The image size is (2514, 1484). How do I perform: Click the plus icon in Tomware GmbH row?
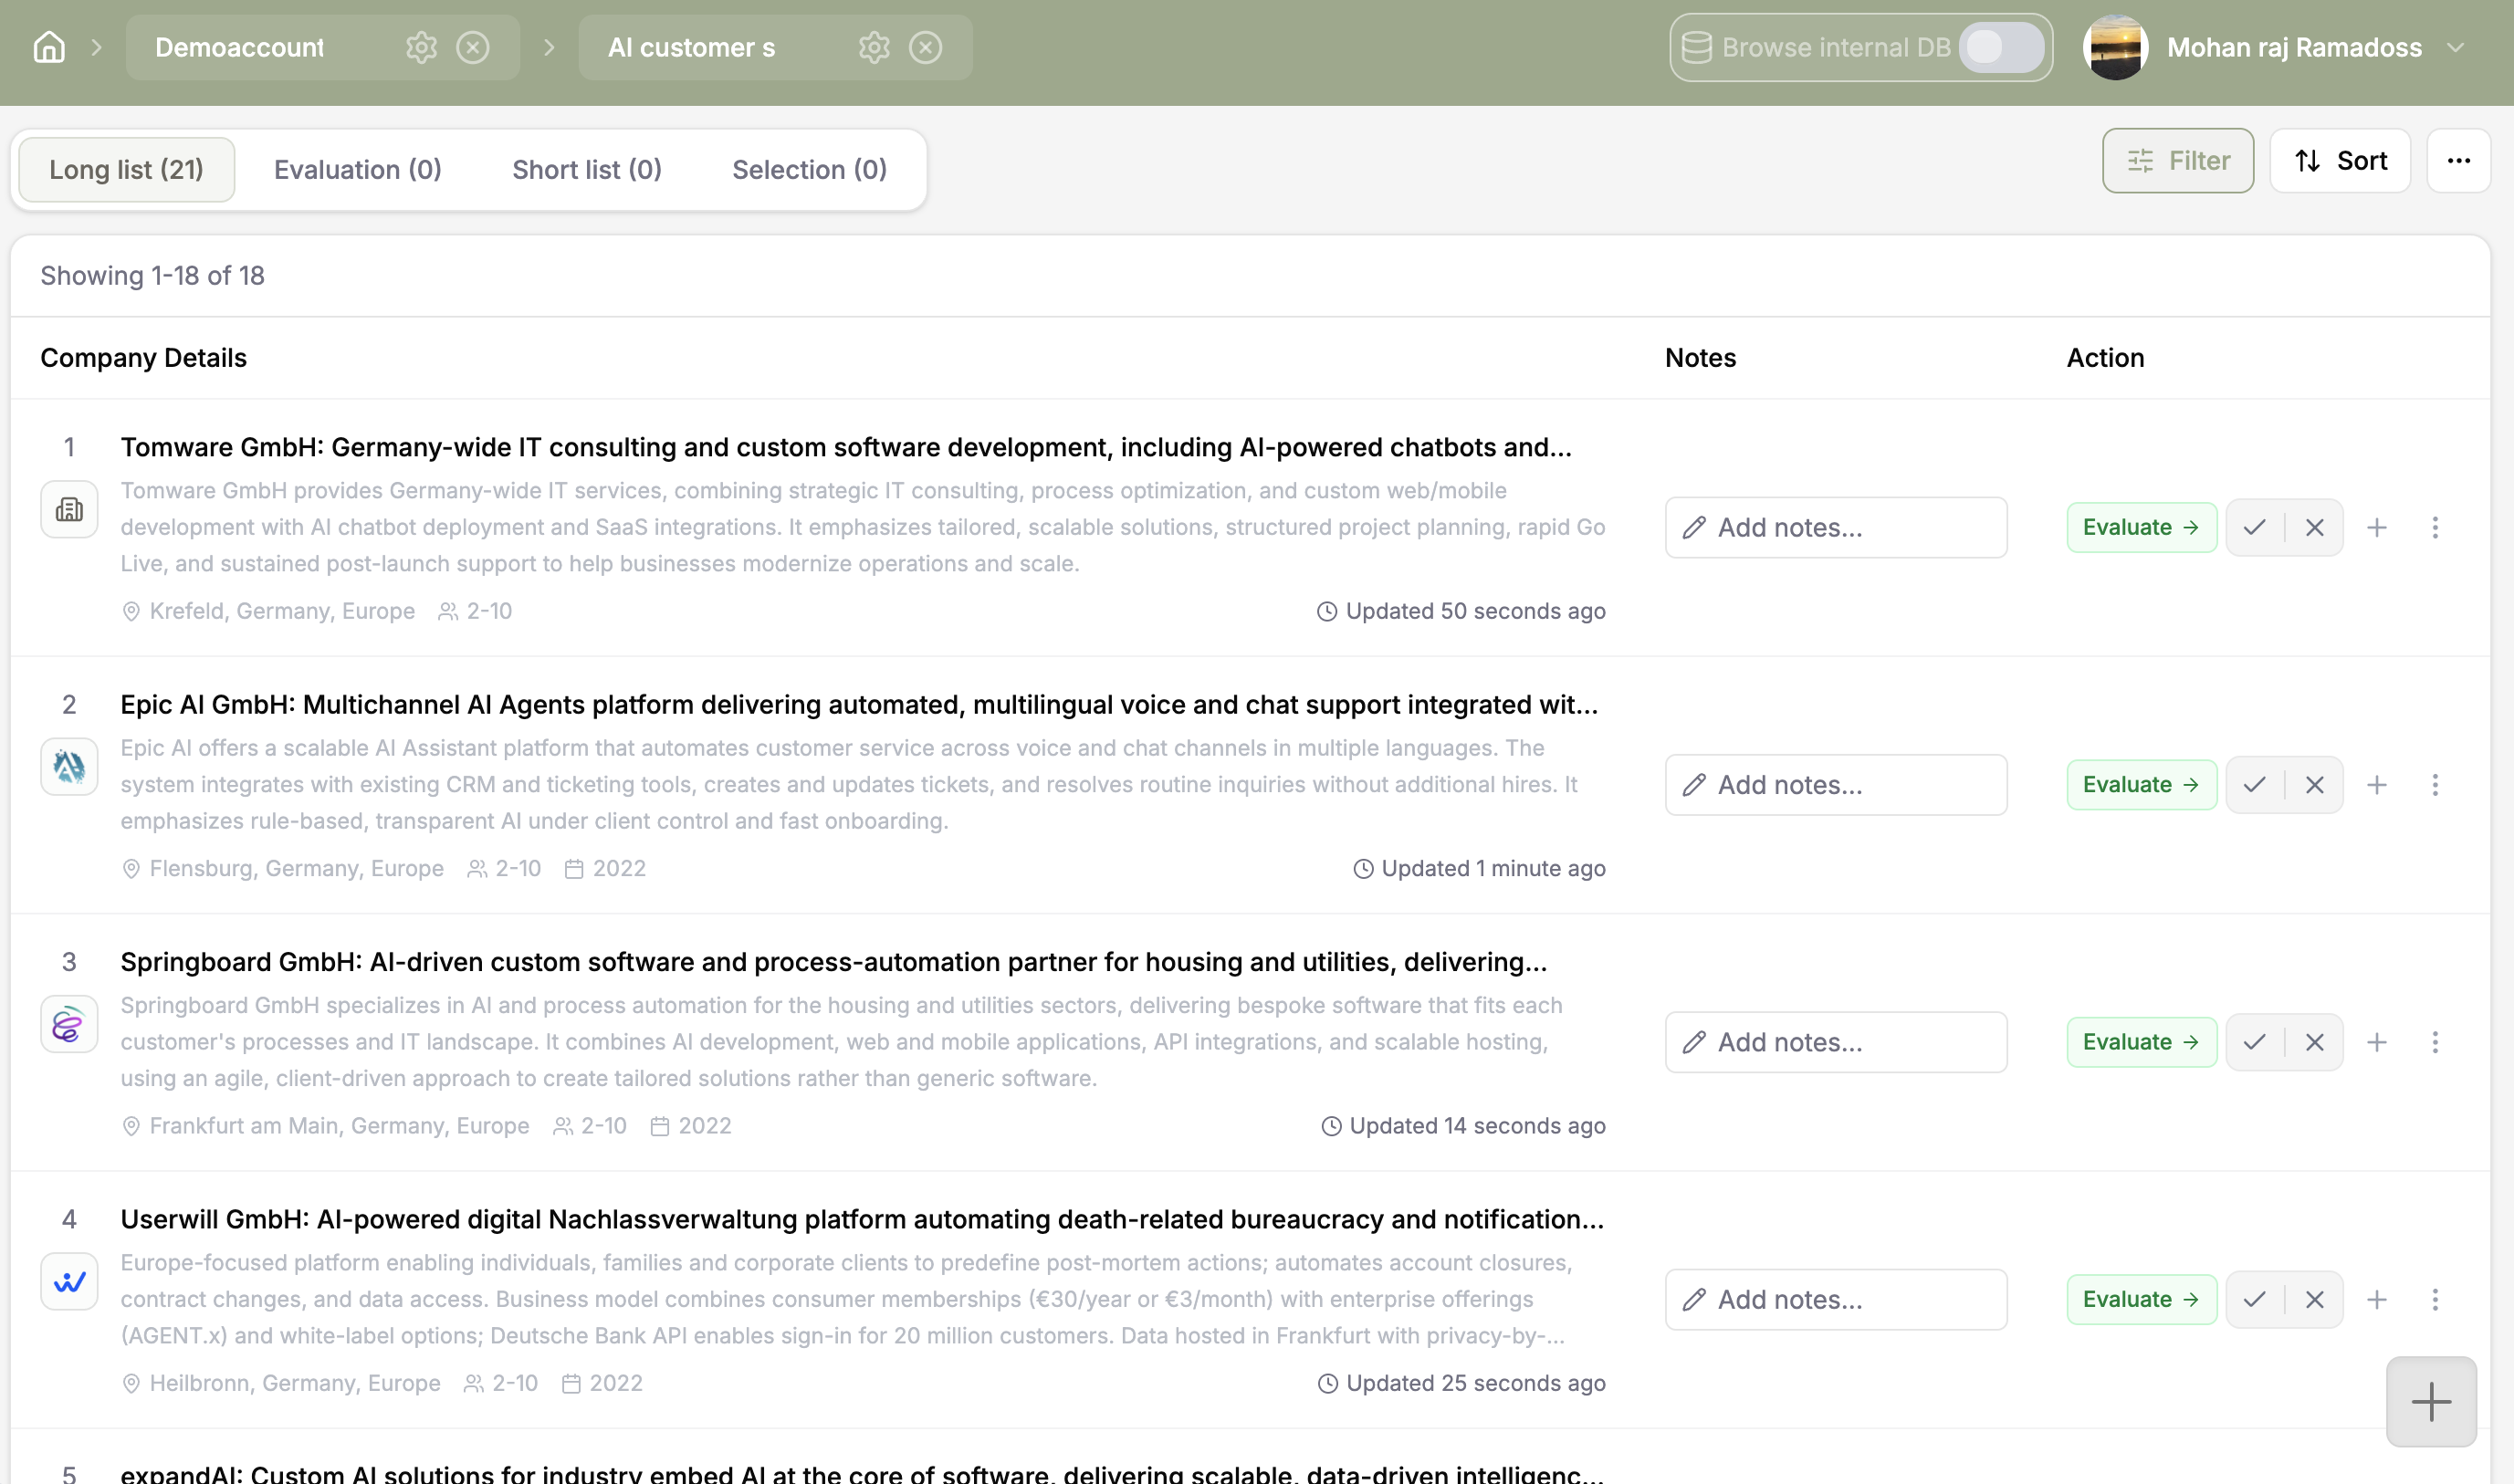2377,527
